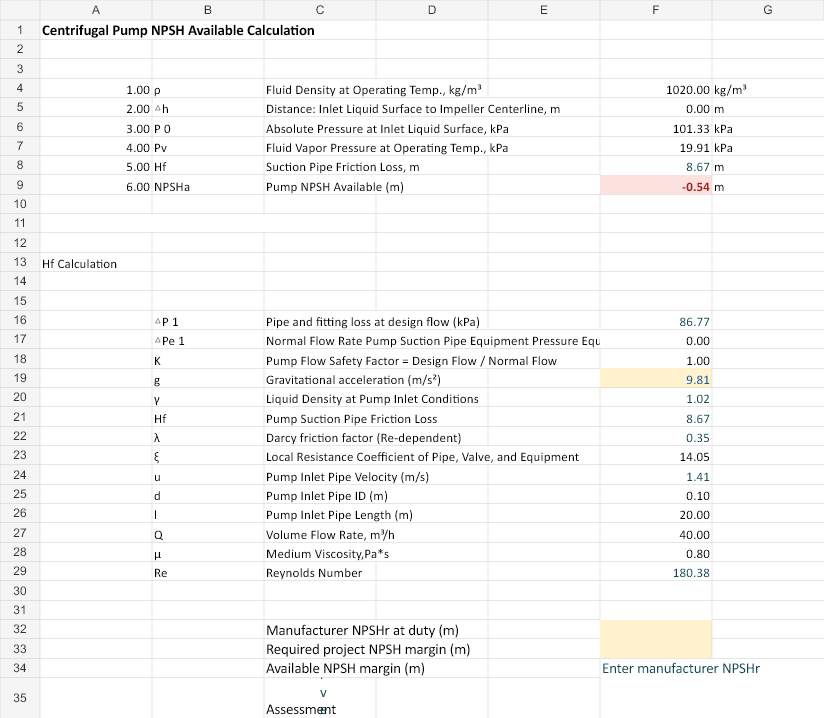The image size is (824, 718).
Task: Click the empty Manufacturer NPSHr input cell
Action: pos(656,630)
